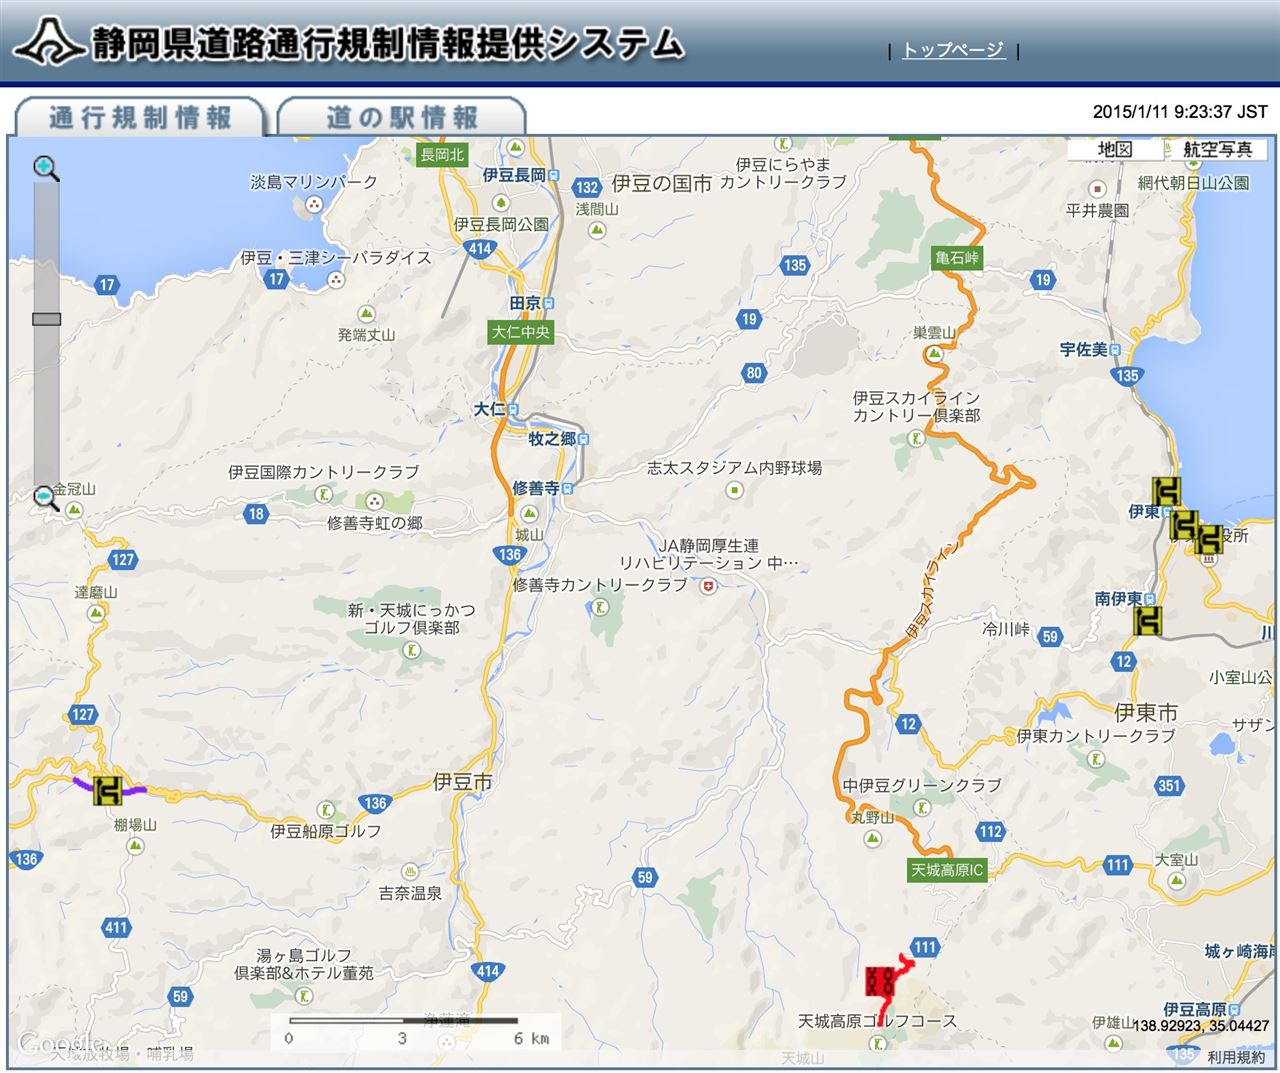This screenshot has height=1073, width=1280.
Task: Click the 淡島マリンパーク marker
Action: pyautogui.click(x=314, y=204)
